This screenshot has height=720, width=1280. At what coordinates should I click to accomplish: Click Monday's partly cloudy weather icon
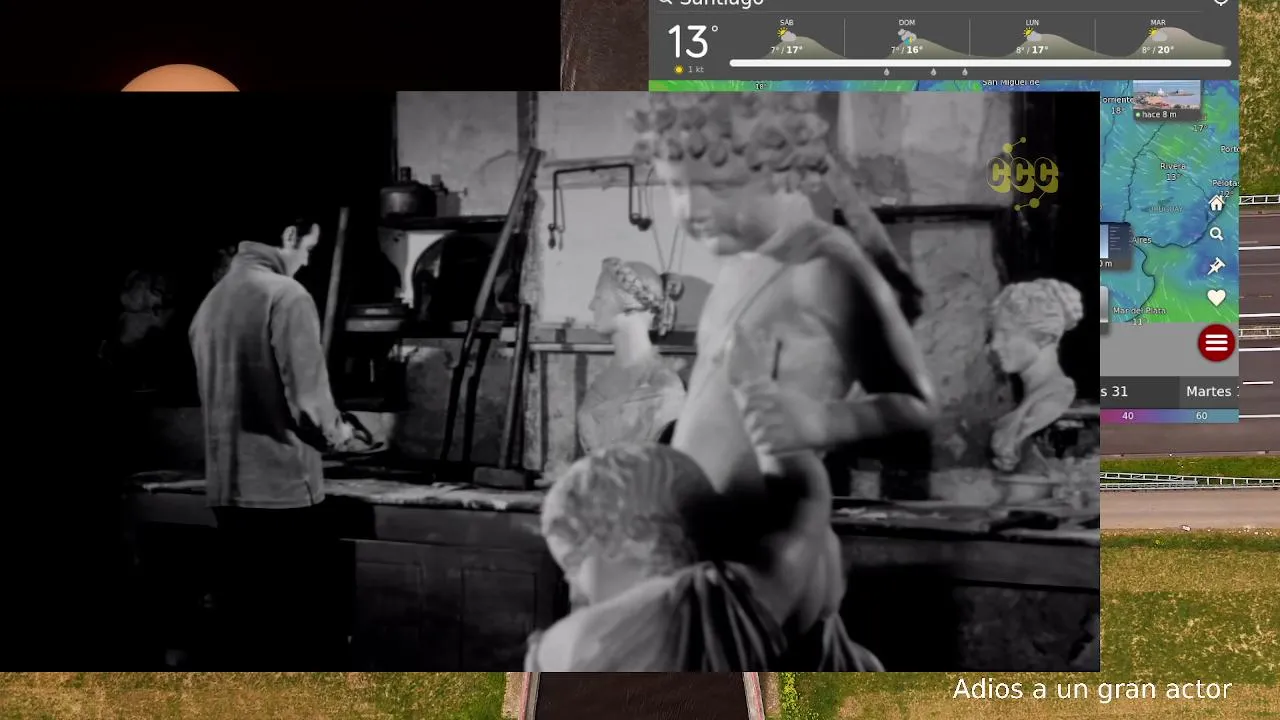tap(1032, 35)
